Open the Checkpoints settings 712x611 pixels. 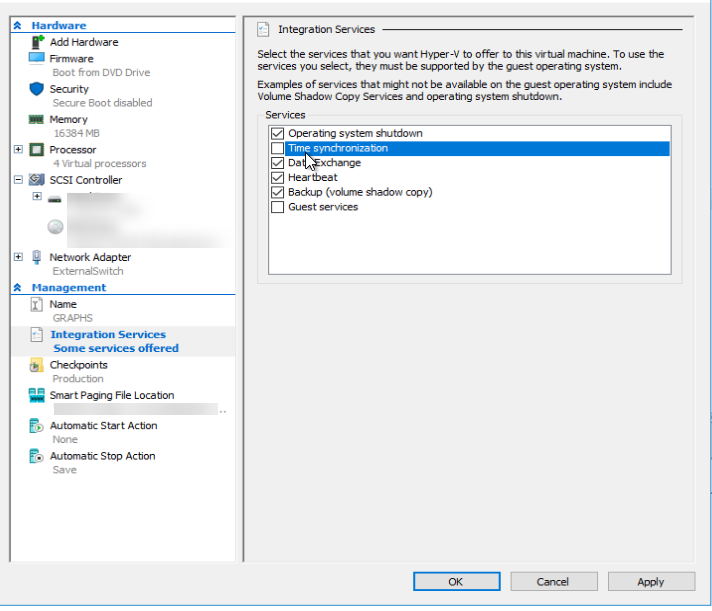tap(79, 365)
